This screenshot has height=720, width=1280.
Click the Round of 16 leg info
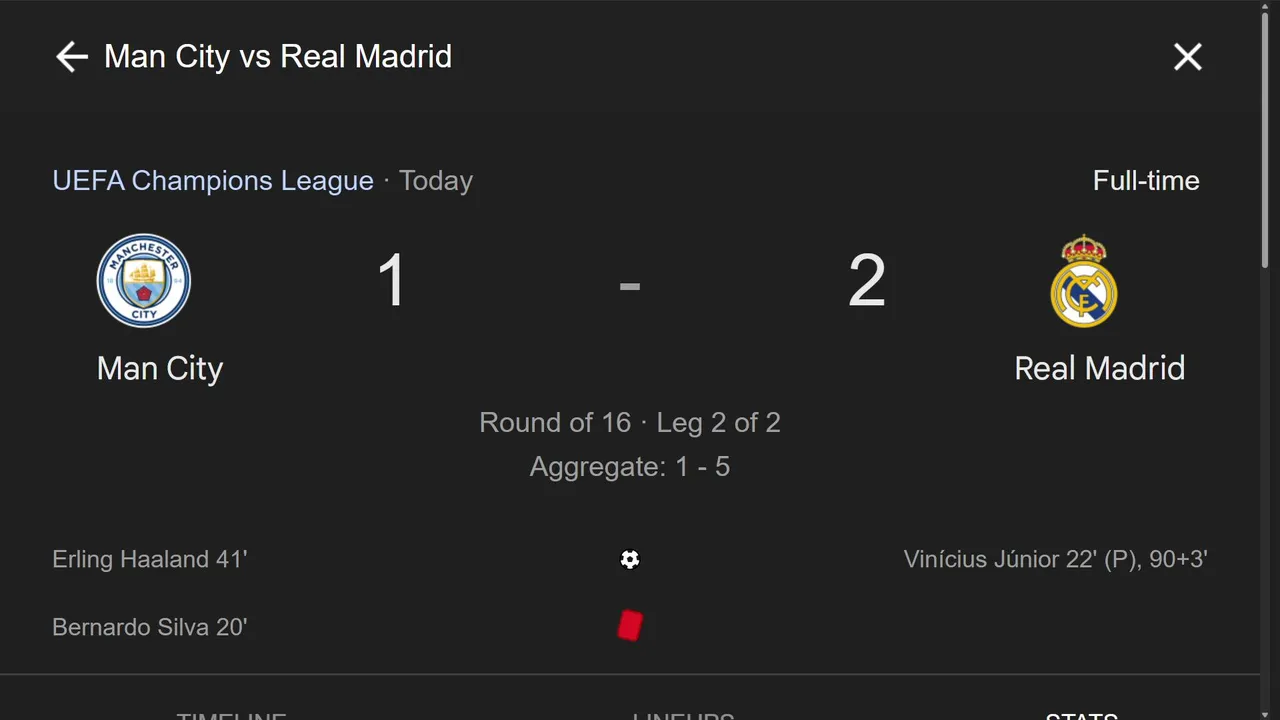point(630,423)
